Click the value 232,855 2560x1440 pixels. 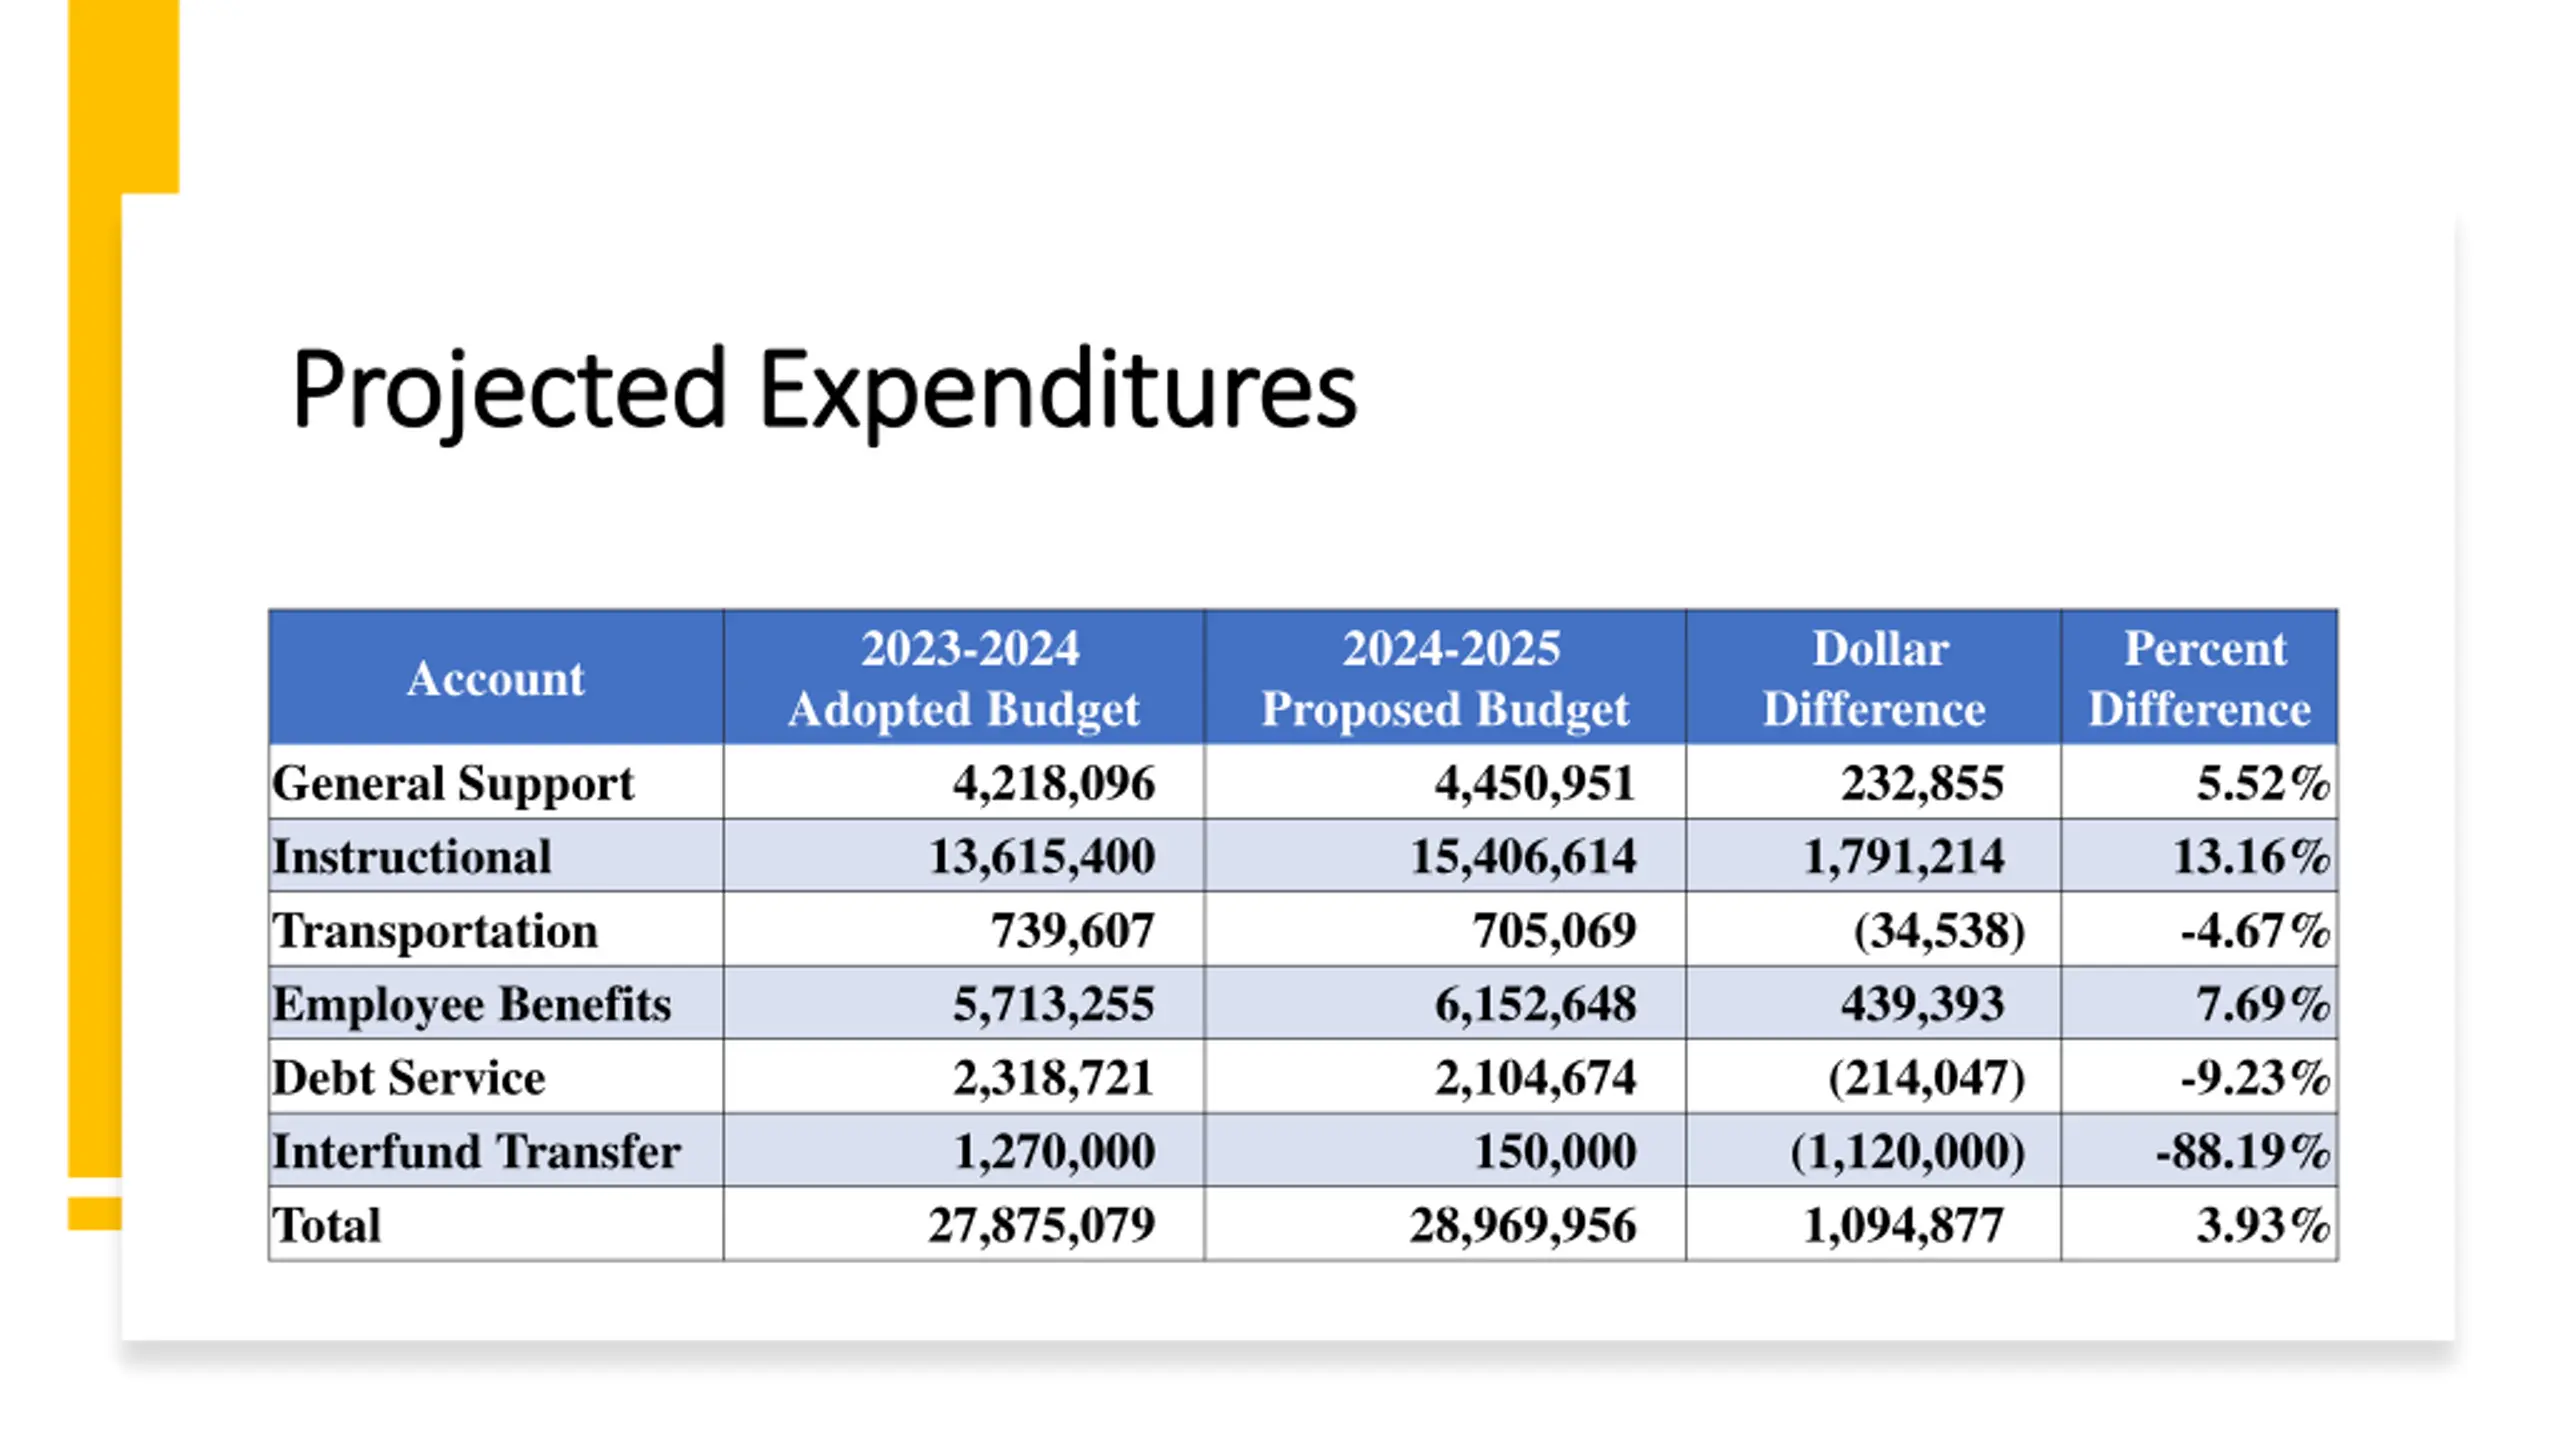(x=1923, y=783)
